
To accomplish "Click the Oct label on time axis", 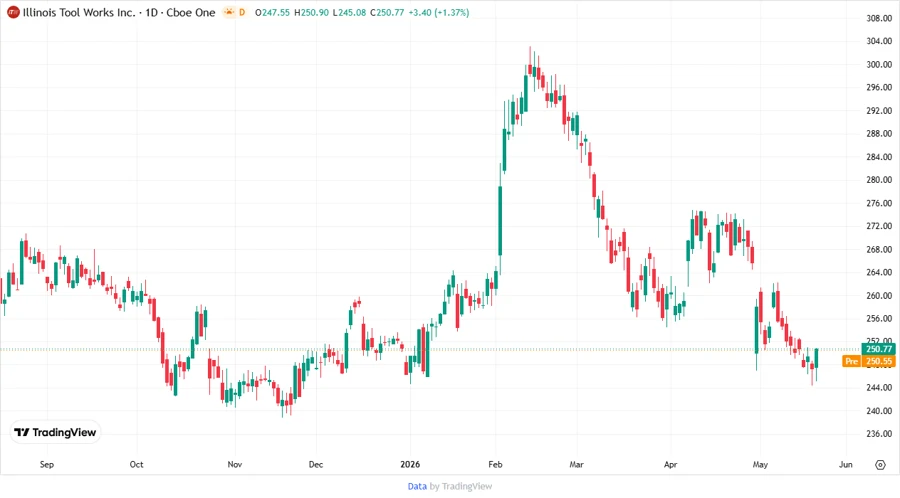I will pos(137,464).
